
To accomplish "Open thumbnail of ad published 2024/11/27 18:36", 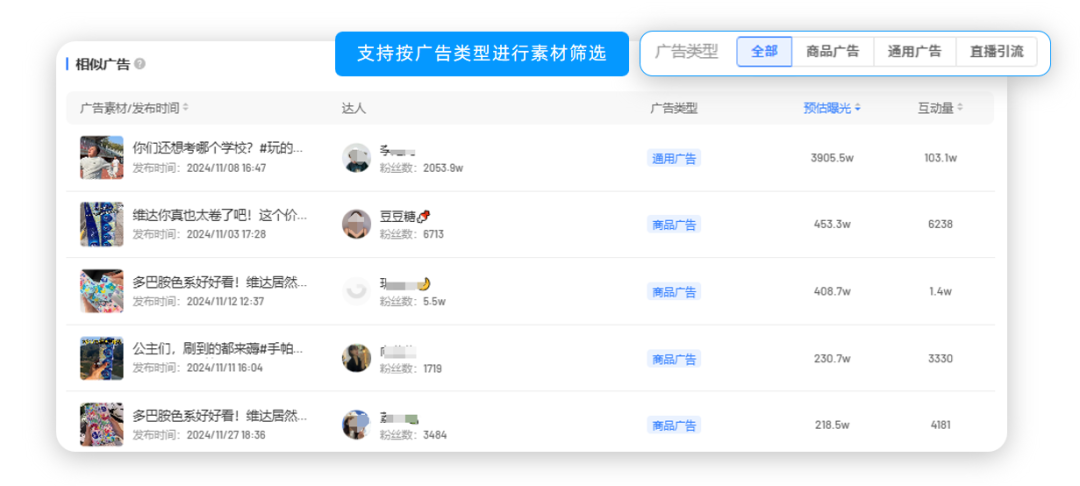I will pos(101,425).
